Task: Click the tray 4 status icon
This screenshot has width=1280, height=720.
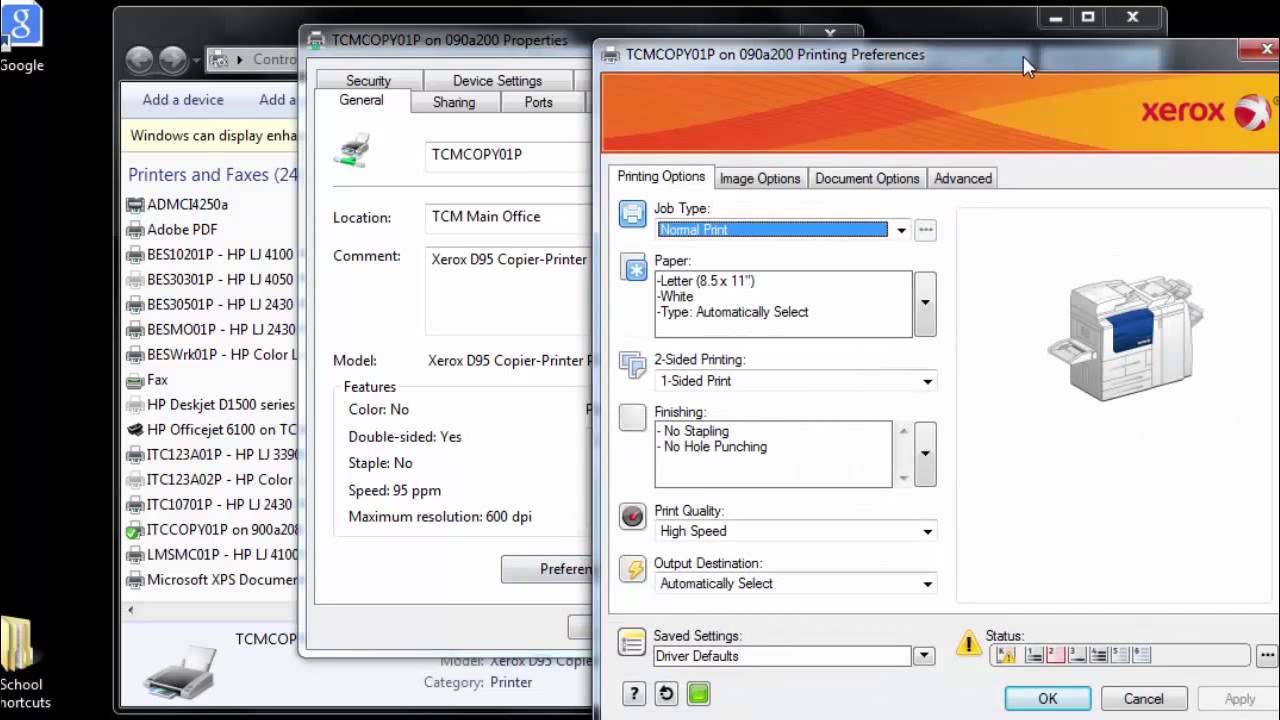Action: [x=1099, y=655]
